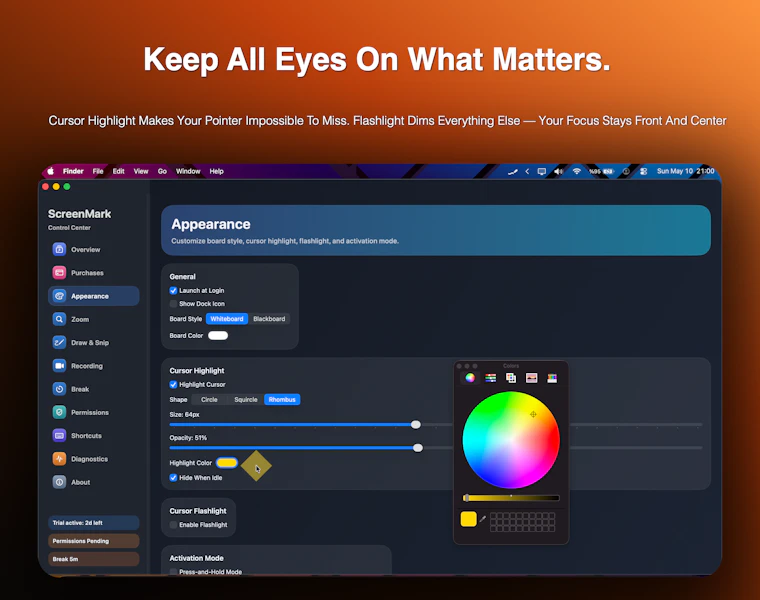The height and width of the screenshot is (600, 760).
Task: Click the Break 5m badge
Action: coord(94,559)
